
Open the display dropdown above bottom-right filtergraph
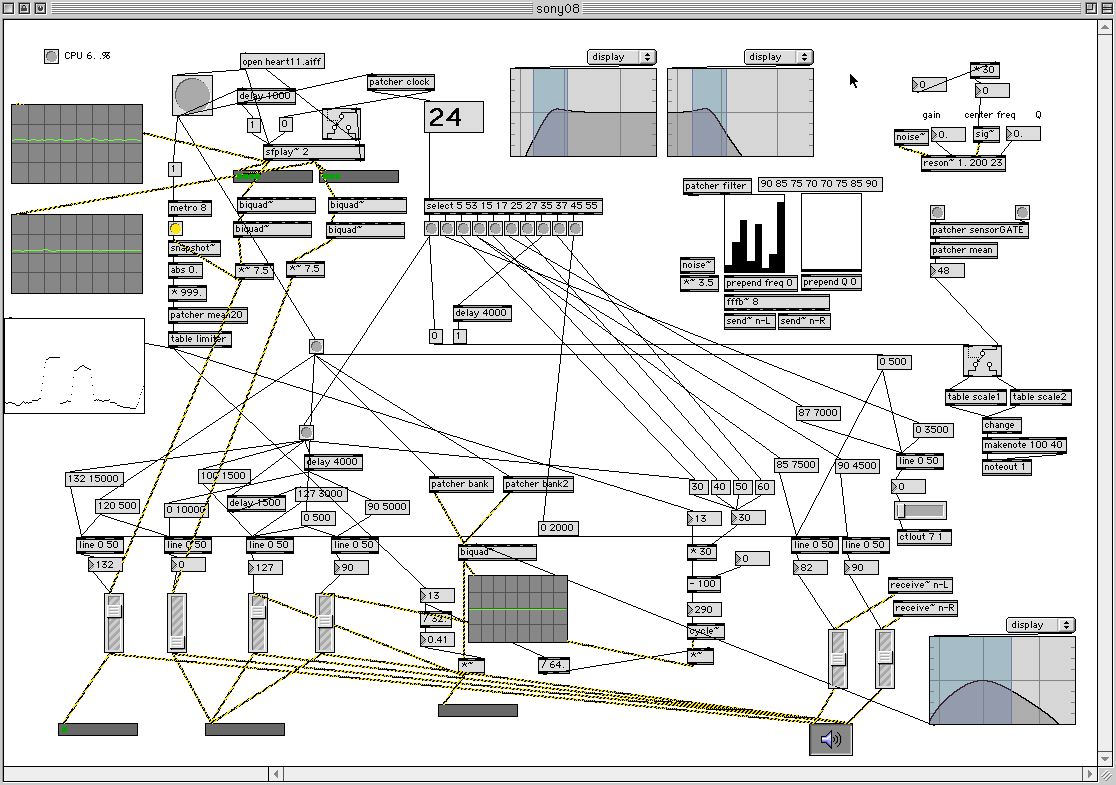click(x=1041, y=625)
